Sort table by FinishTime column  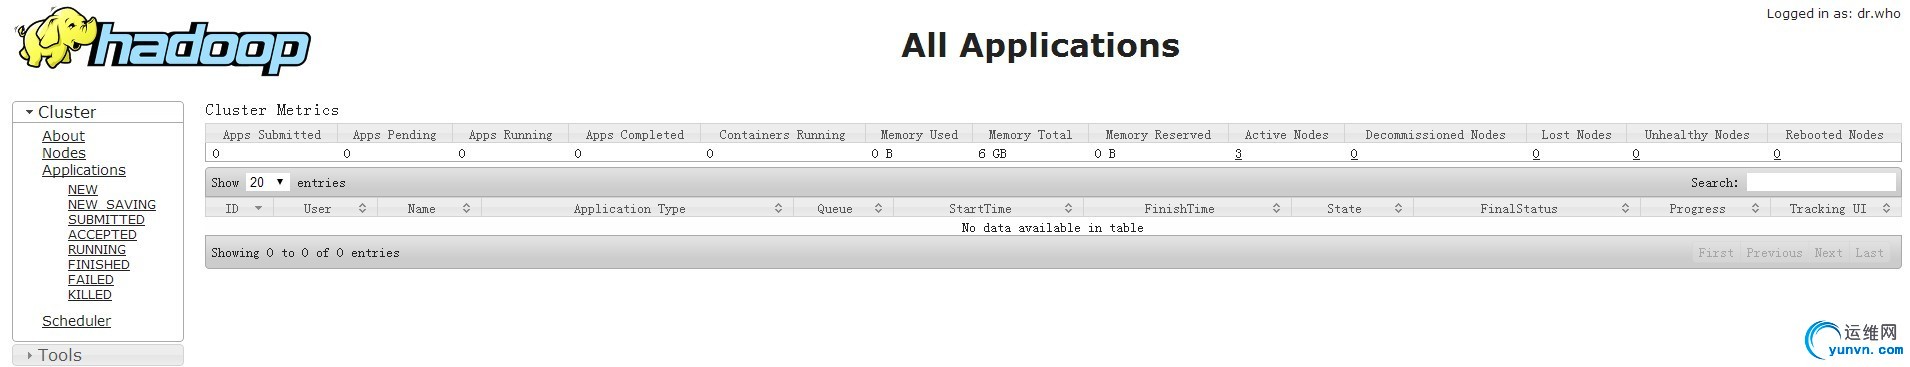click(1187, 208)
